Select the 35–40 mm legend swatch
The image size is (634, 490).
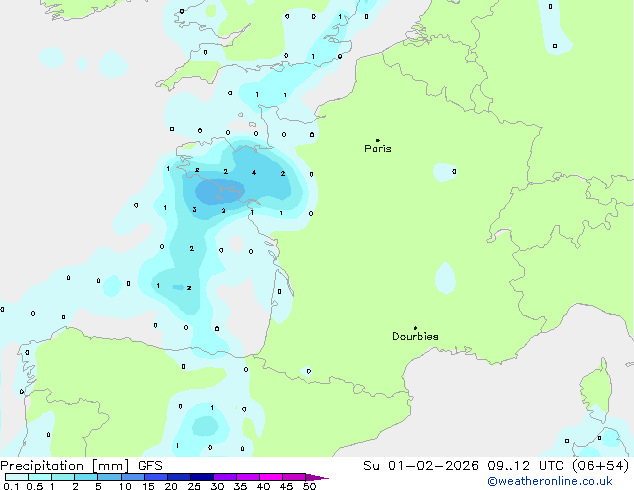[x=248, y=477]
